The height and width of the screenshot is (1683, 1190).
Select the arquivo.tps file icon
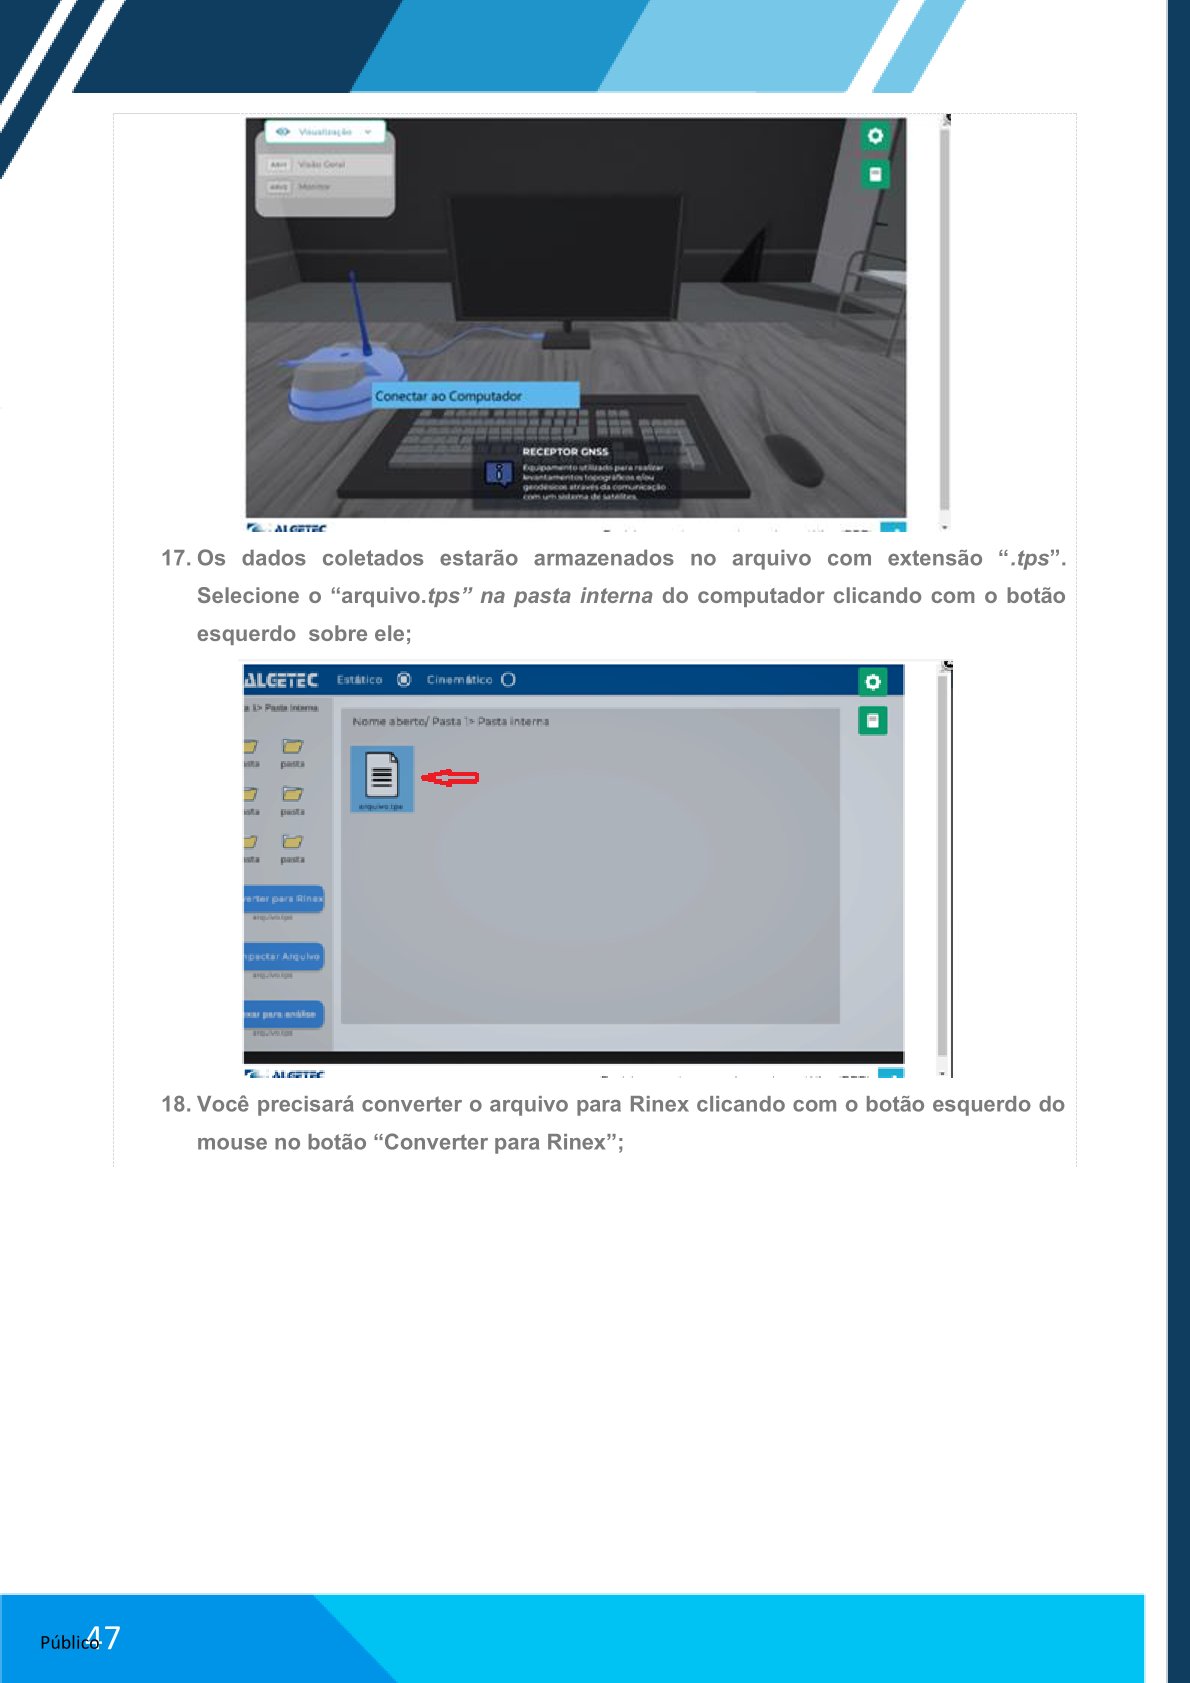(x=381, y=777)
